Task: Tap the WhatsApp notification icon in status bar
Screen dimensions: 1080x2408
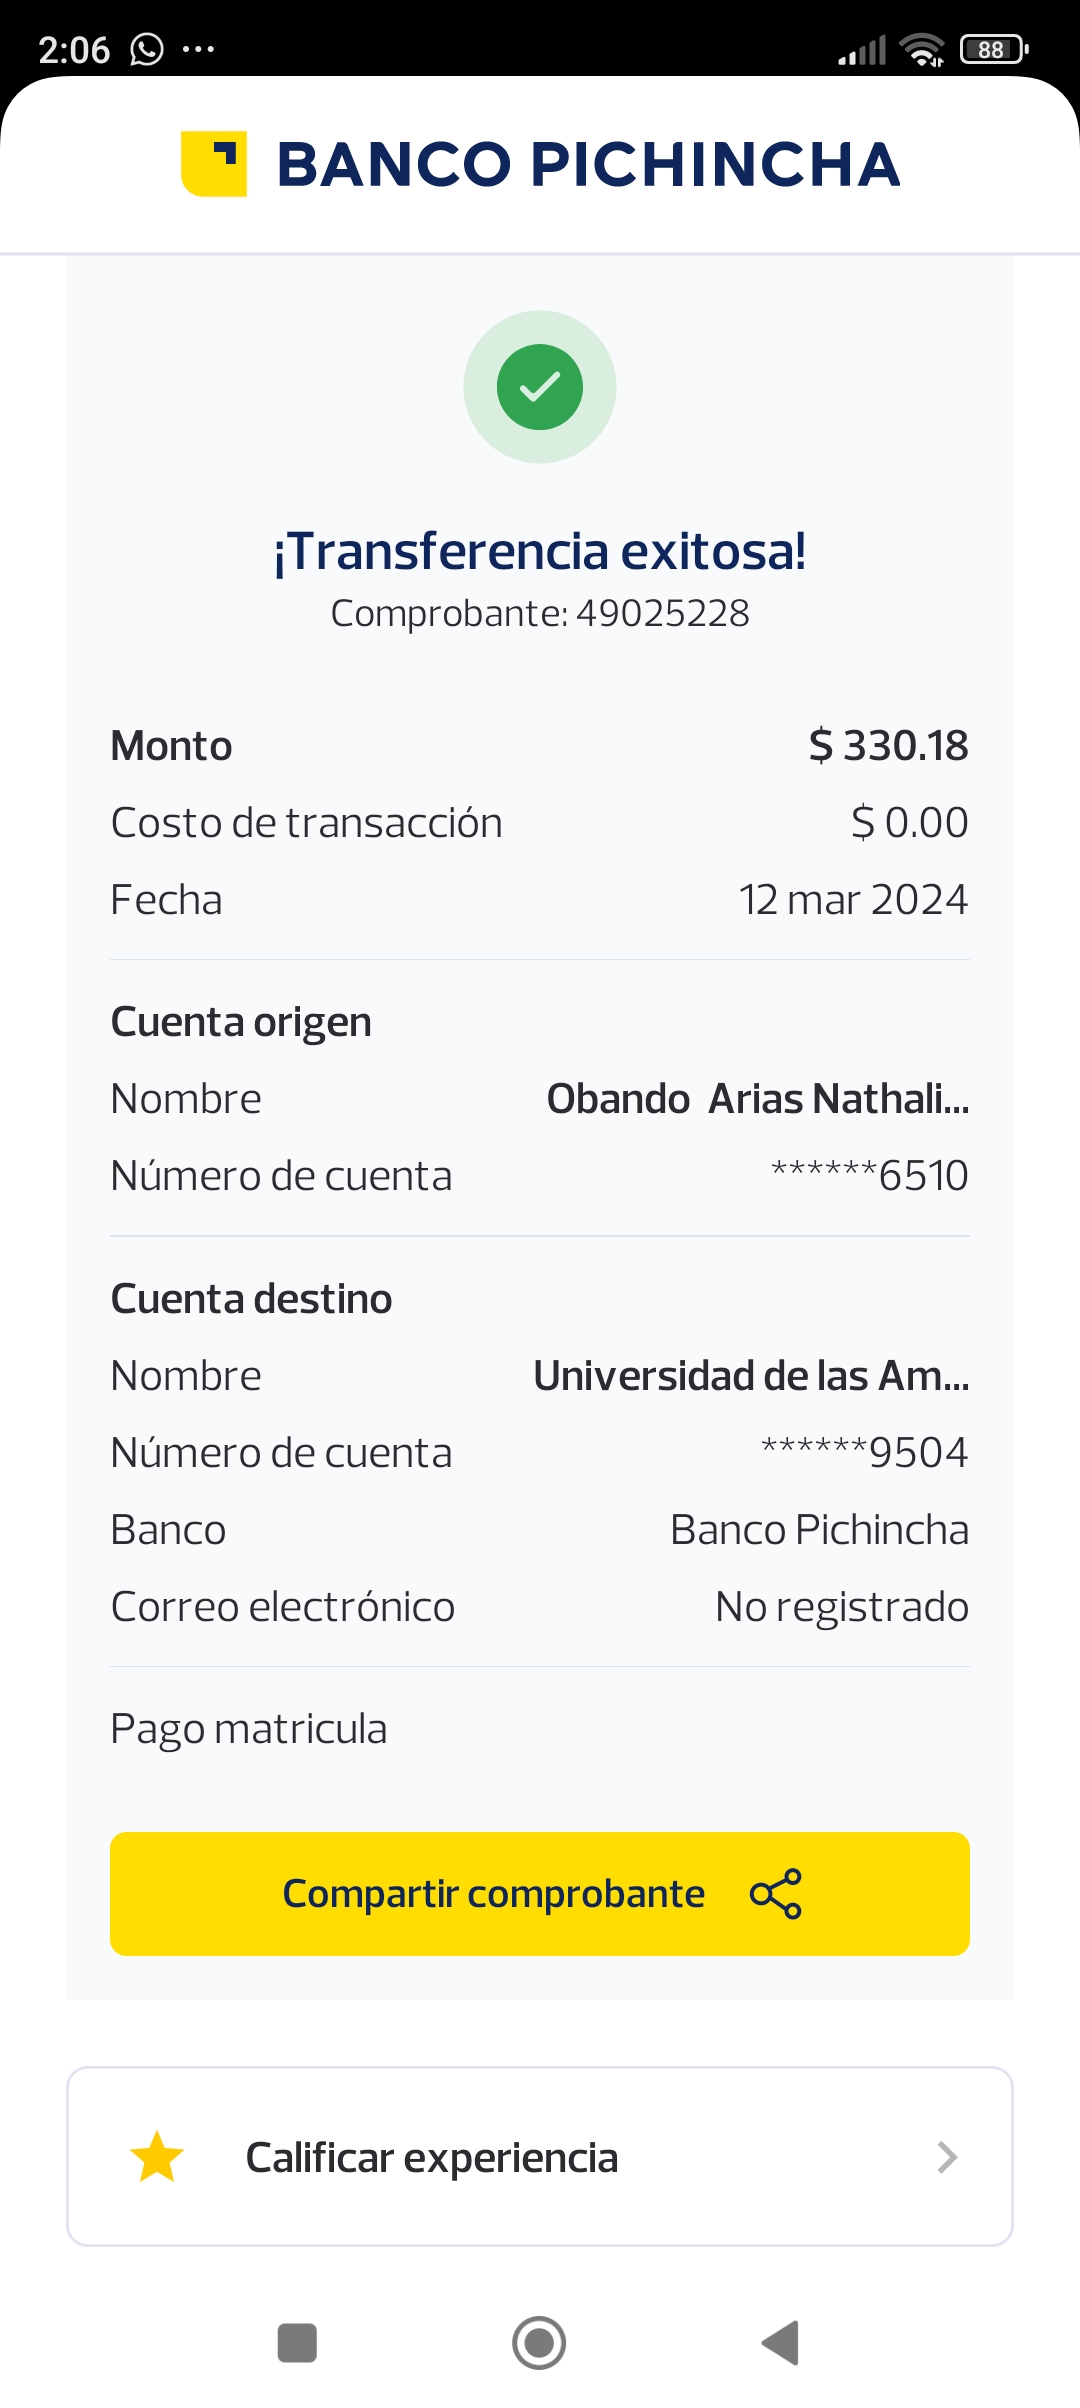Action: click(x=147, y=49)
